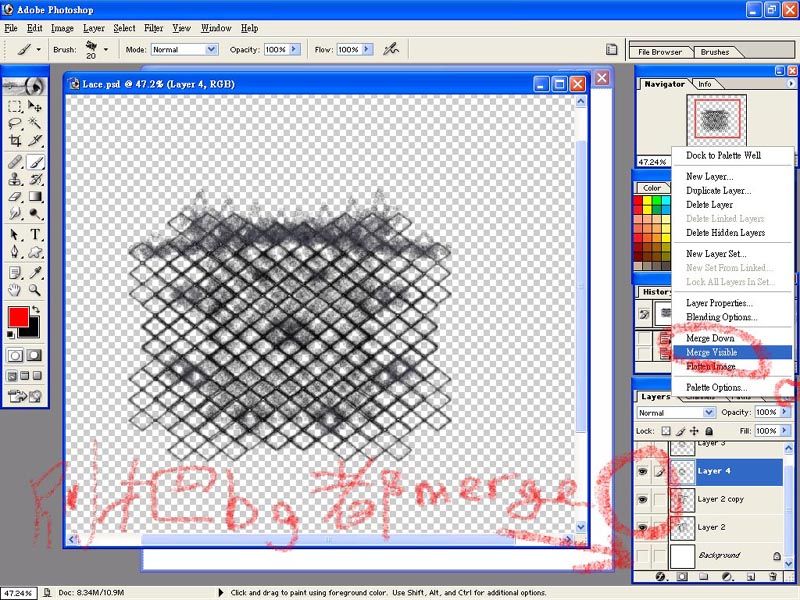Open the Brush preset picker arrow
Screen dimensions: 800x600
click(106, 50)
